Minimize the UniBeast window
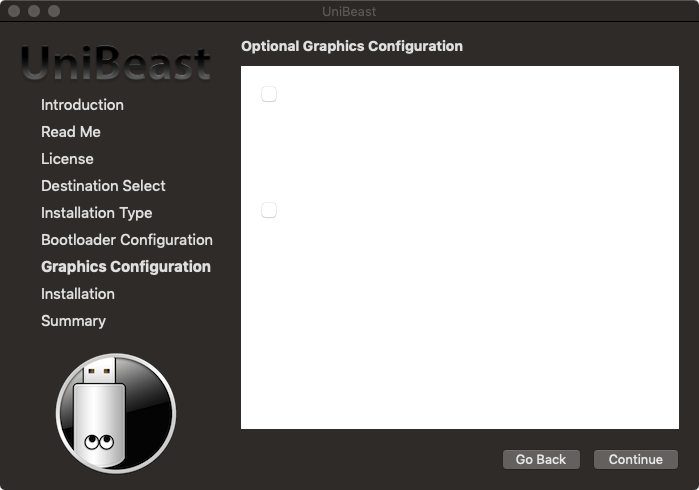This screenshot has width=699, height=490. pos(34,11)
